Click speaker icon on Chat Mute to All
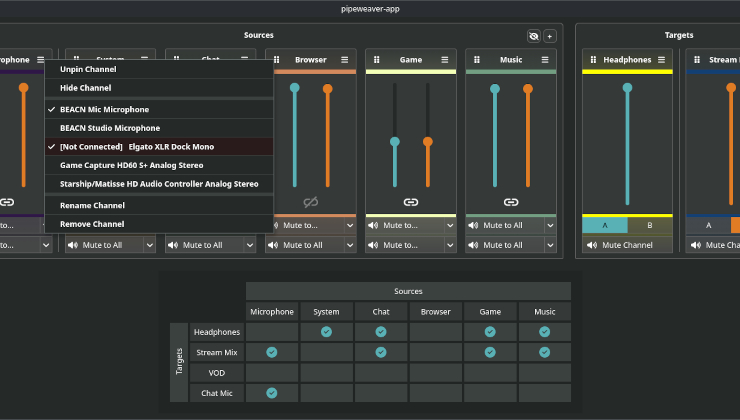 point(173,245)
